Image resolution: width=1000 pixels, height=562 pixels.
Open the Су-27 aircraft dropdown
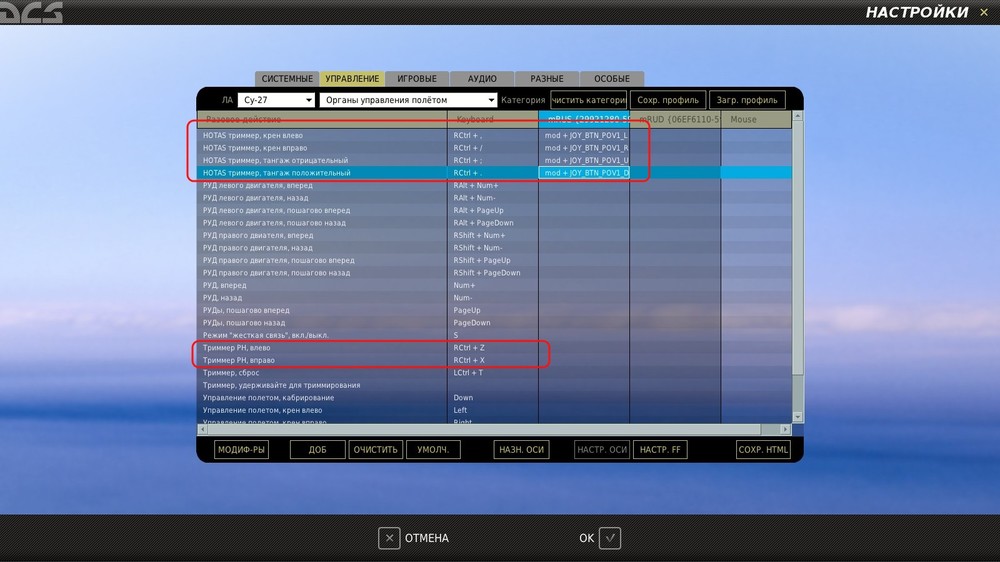click(276, 100)
